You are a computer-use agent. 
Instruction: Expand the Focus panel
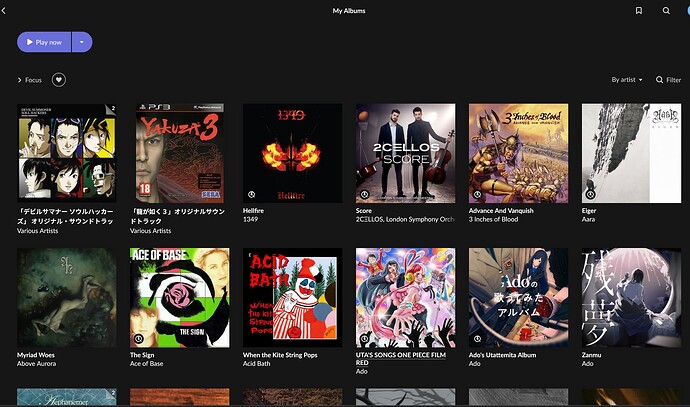coord(29,79)
